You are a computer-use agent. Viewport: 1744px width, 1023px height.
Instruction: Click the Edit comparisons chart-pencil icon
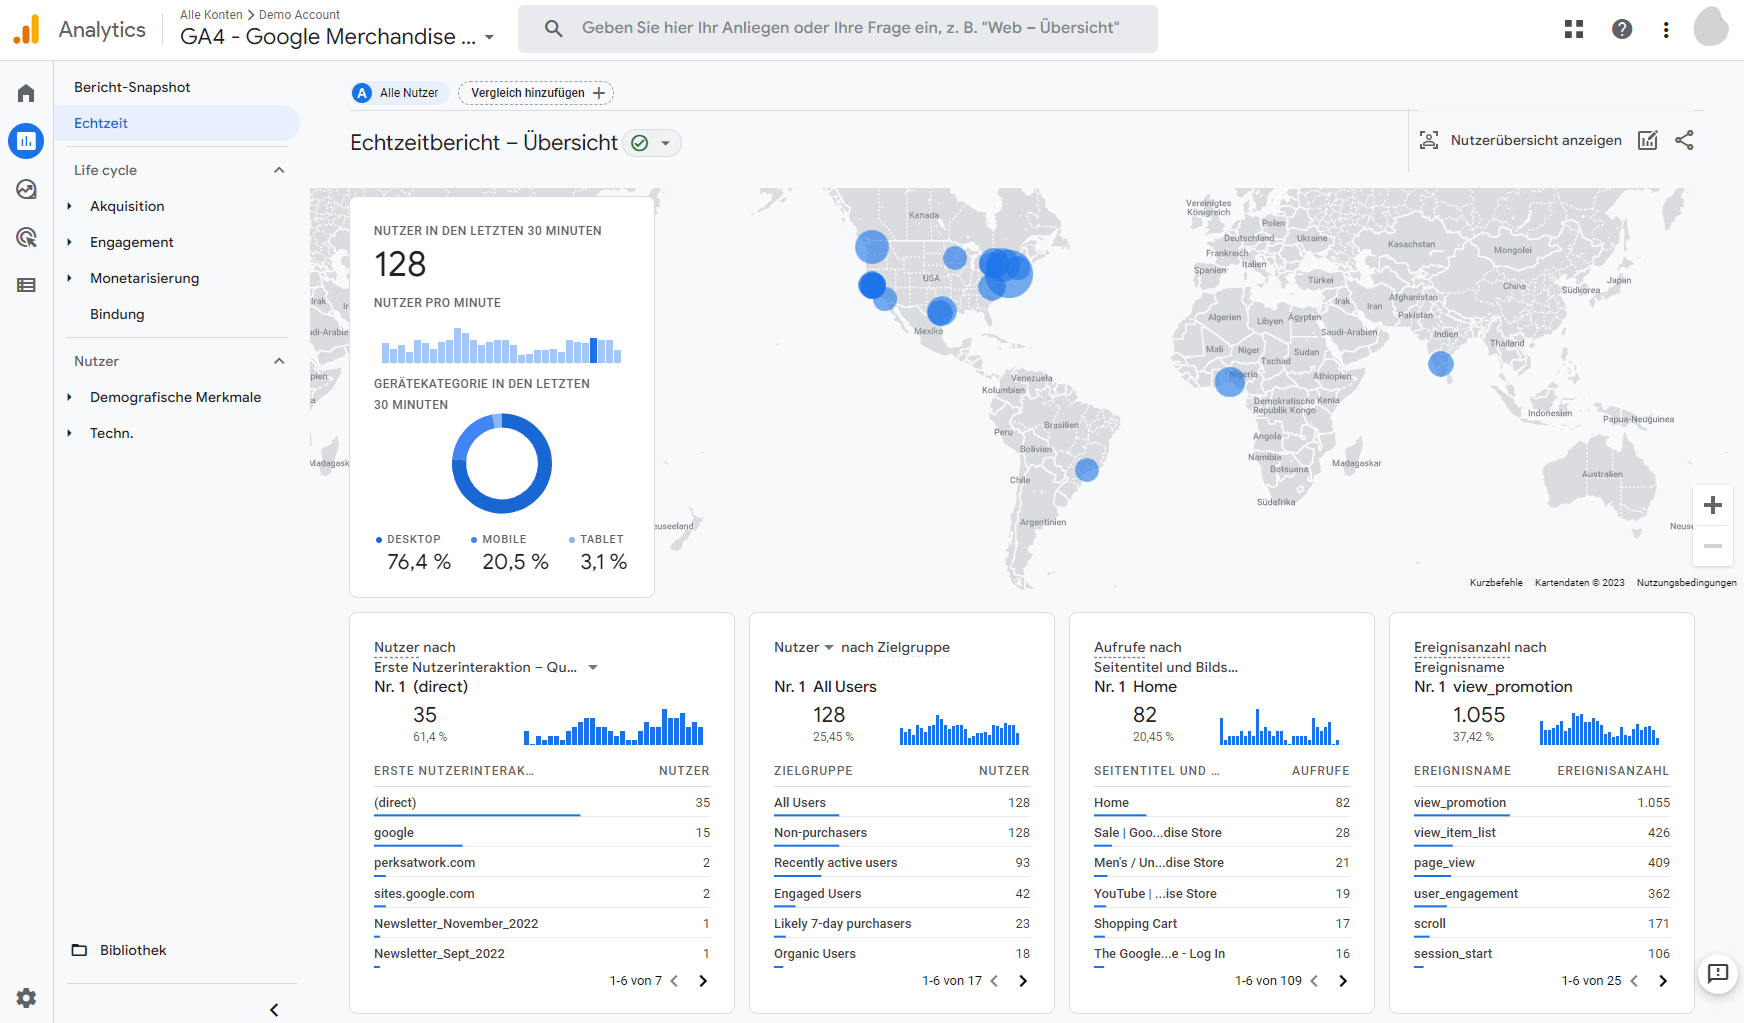click(1648, 140)
